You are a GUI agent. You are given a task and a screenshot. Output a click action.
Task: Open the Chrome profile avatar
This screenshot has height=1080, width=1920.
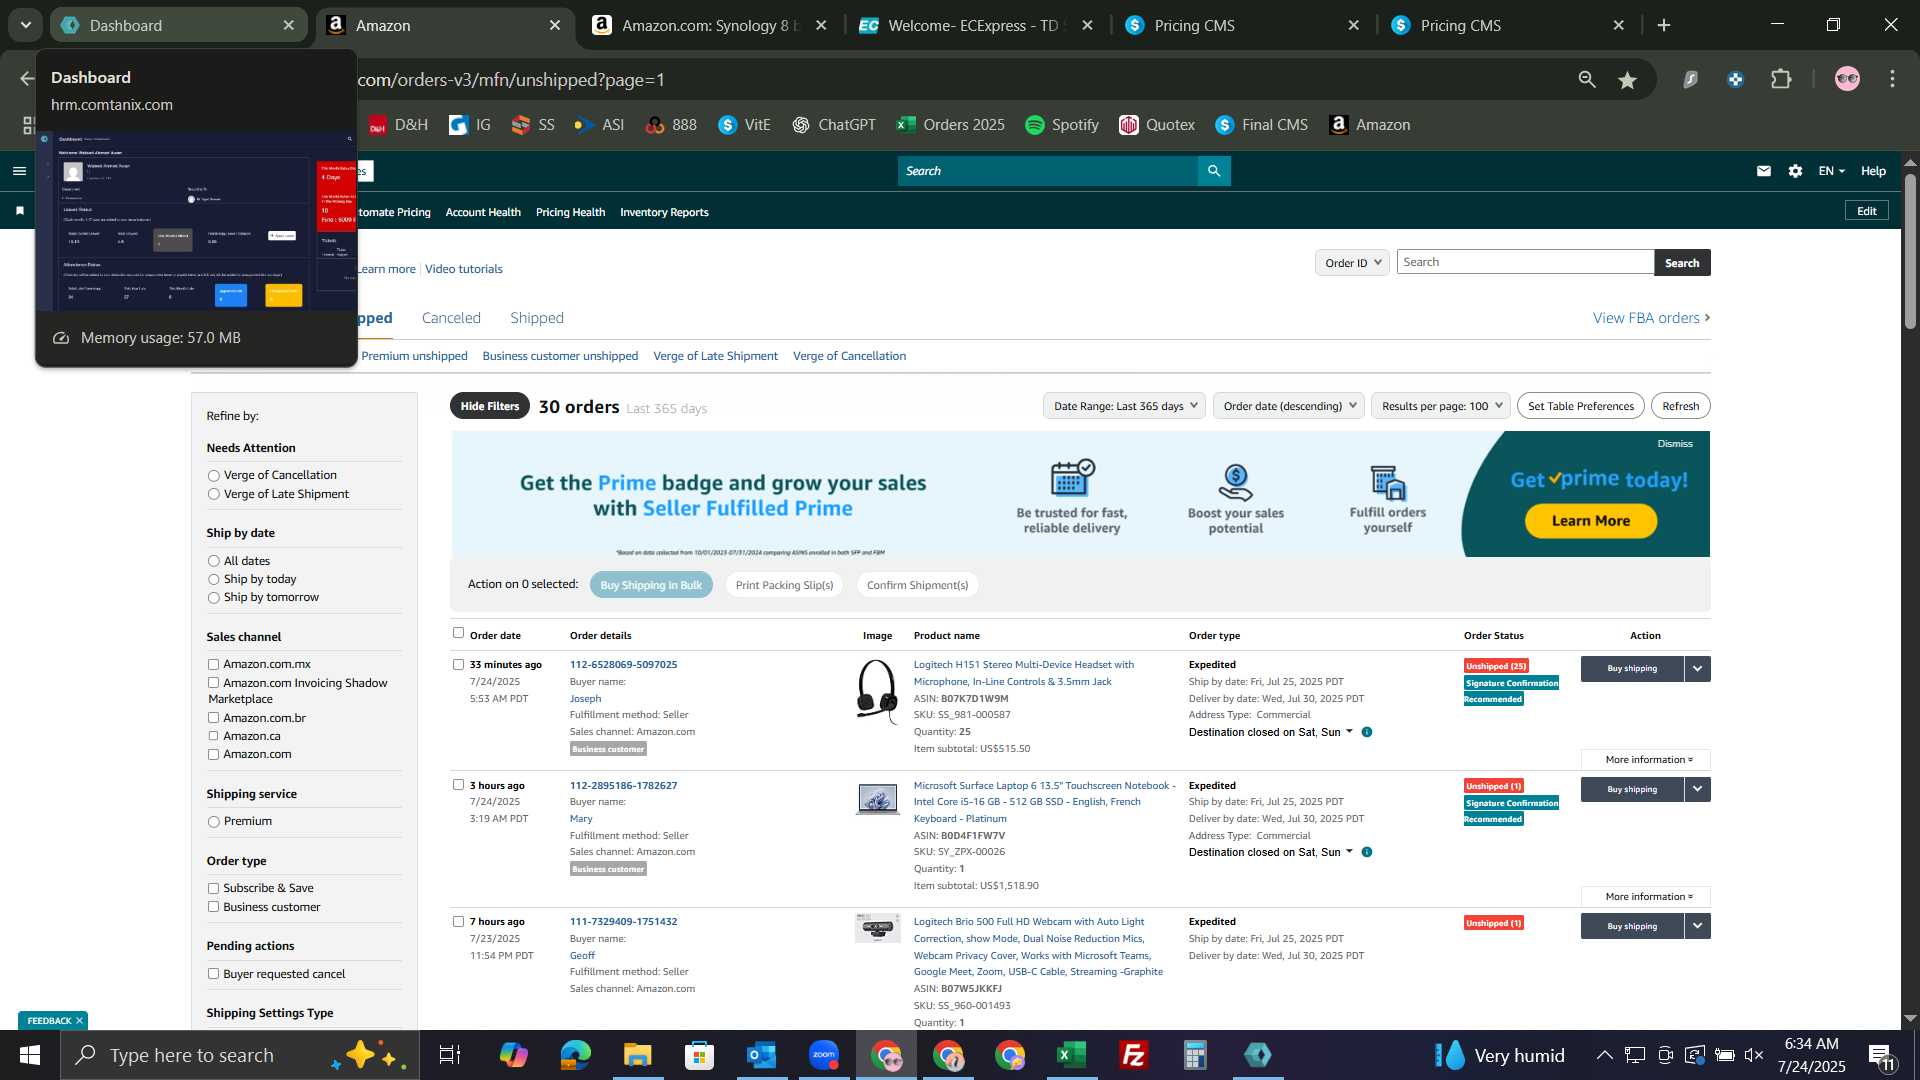[x=1848, y=79]
